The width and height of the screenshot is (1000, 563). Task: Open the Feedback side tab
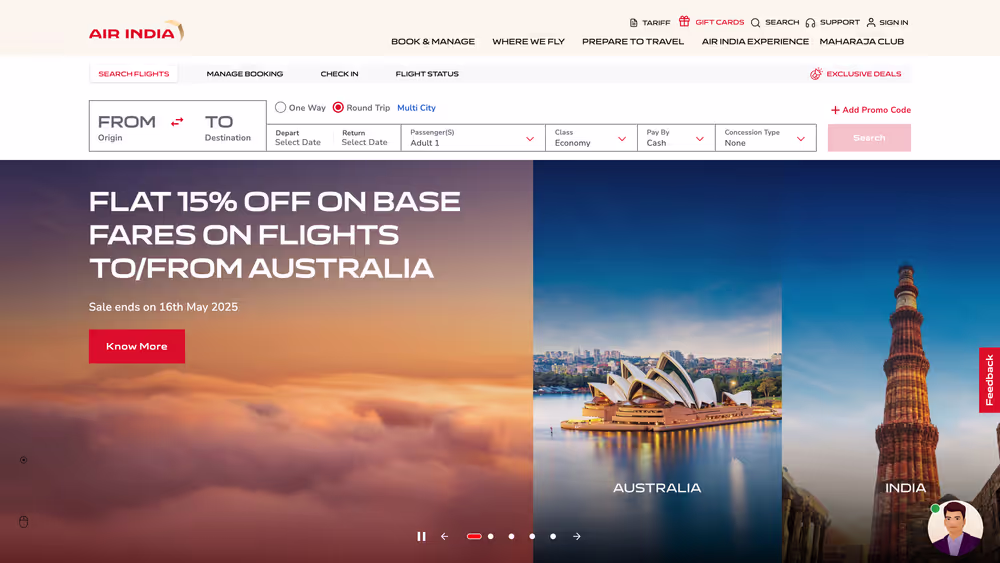[989, 380]
